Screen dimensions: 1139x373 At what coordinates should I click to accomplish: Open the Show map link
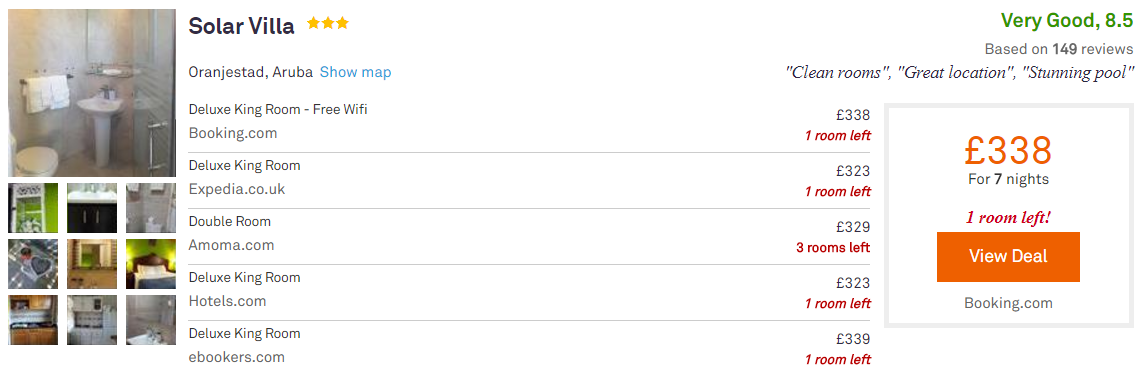tap(355, 72)
